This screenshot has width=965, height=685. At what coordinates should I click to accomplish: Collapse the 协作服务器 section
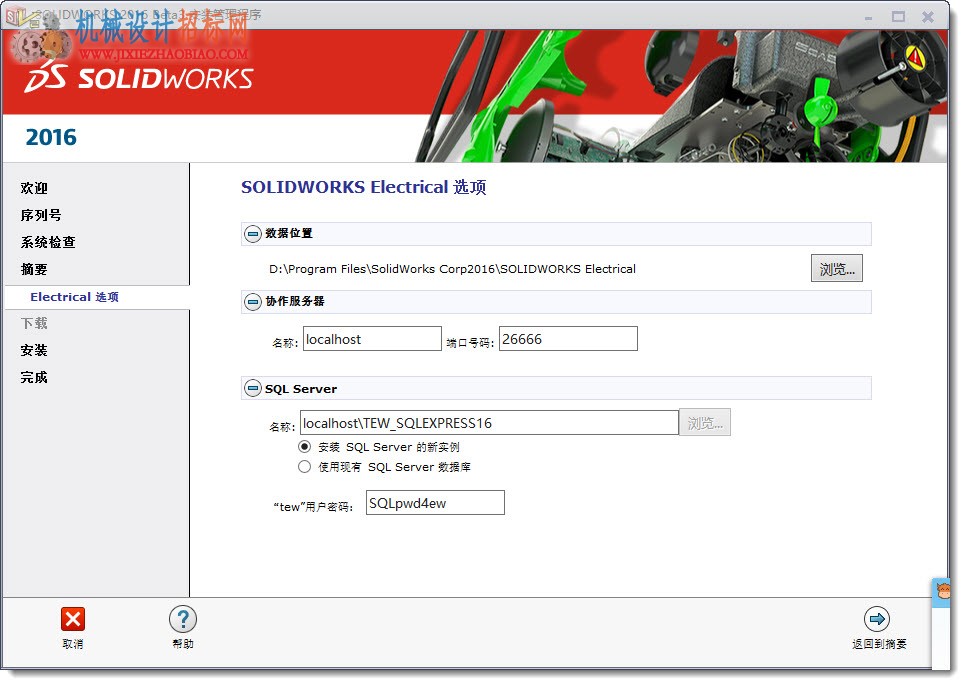(252, 302)
